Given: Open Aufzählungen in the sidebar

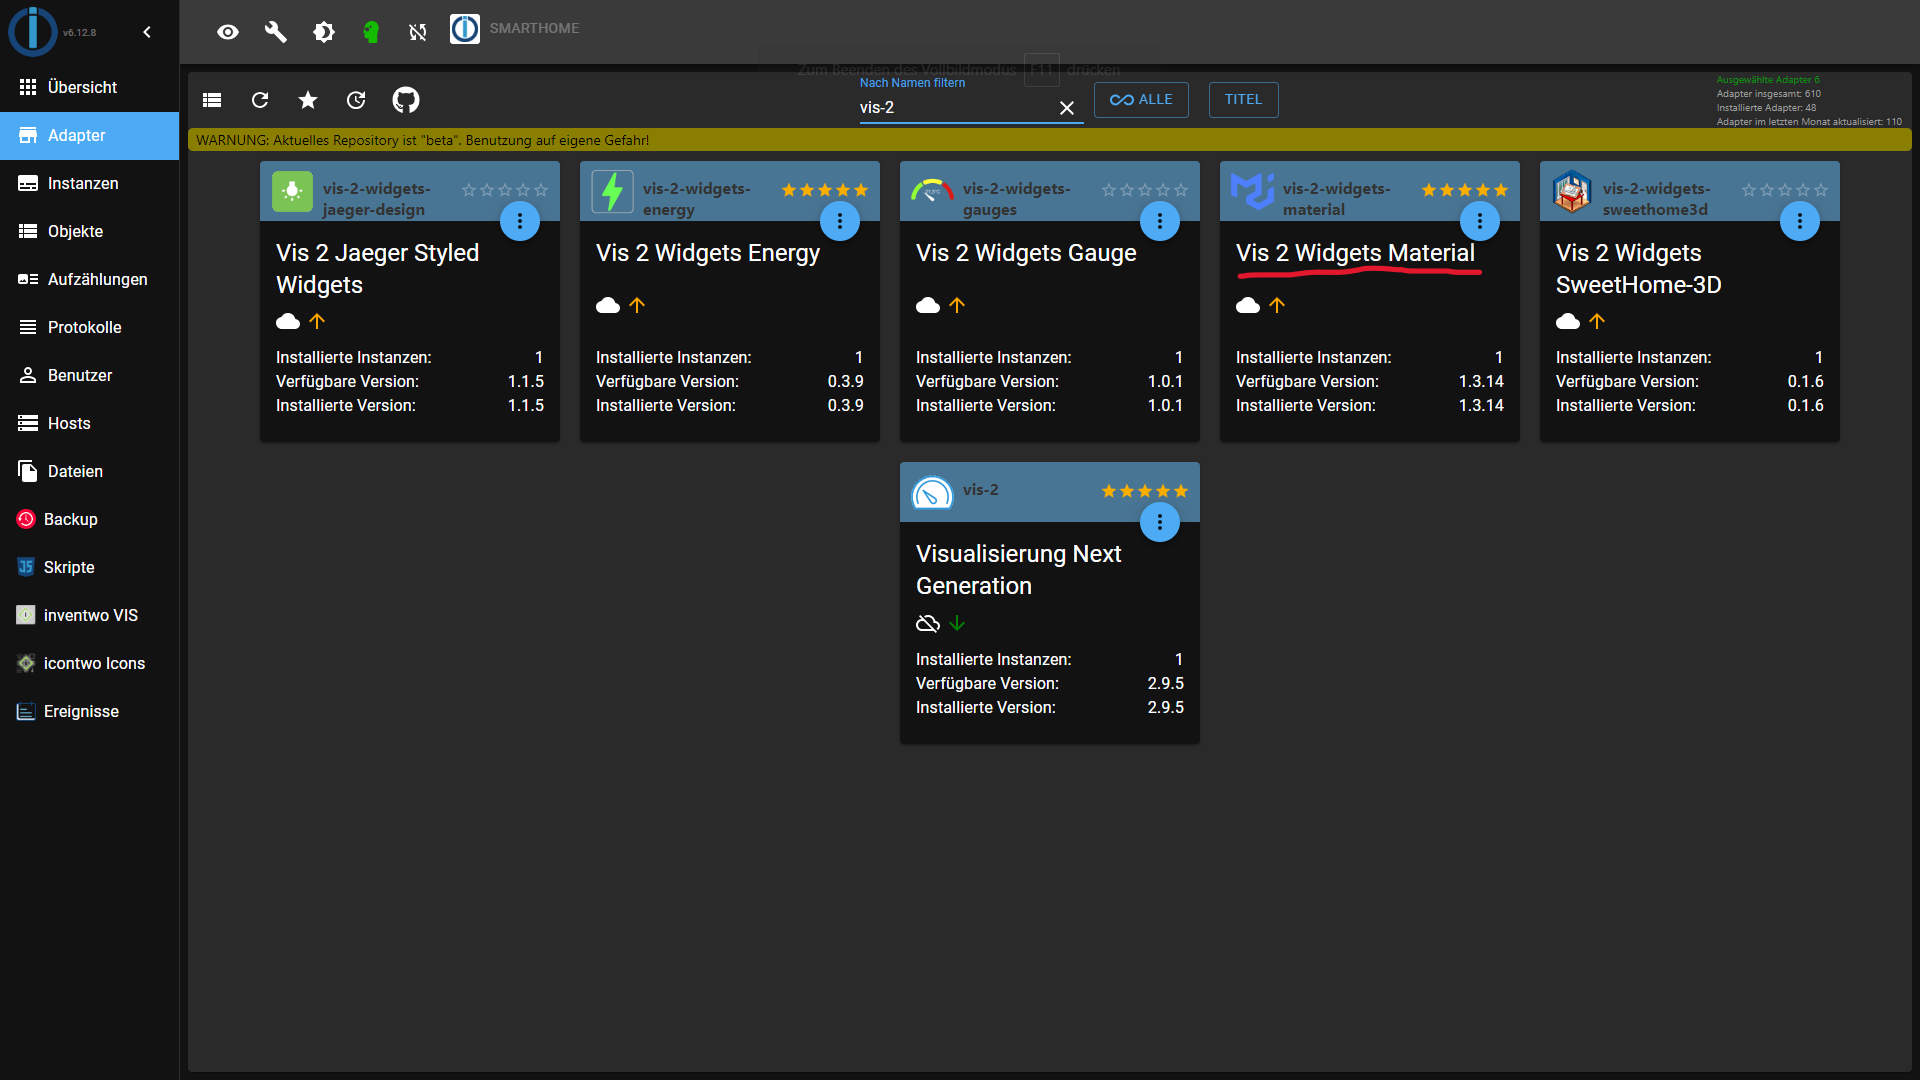Looking at the screenshot, I should [90, 280].
